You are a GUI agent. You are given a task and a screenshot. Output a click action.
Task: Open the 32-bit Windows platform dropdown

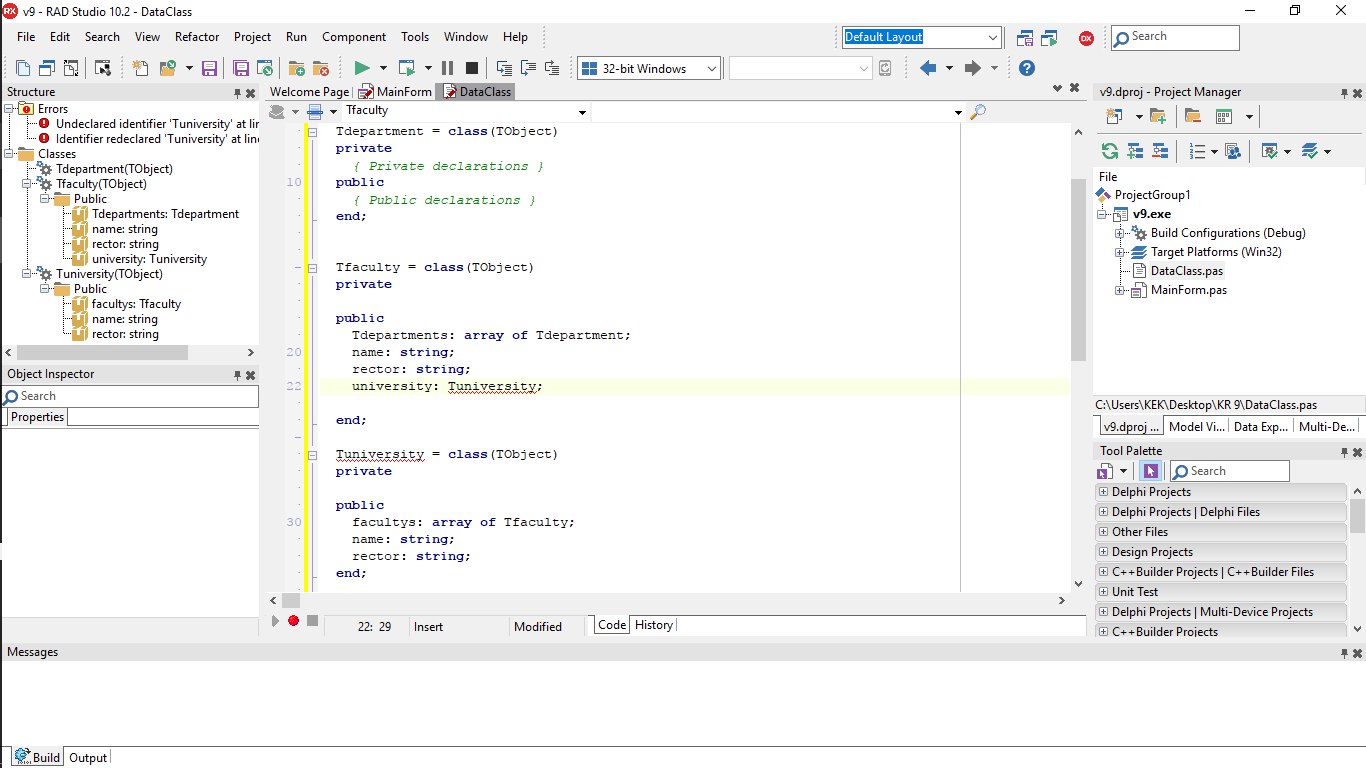tap(711, 68)
